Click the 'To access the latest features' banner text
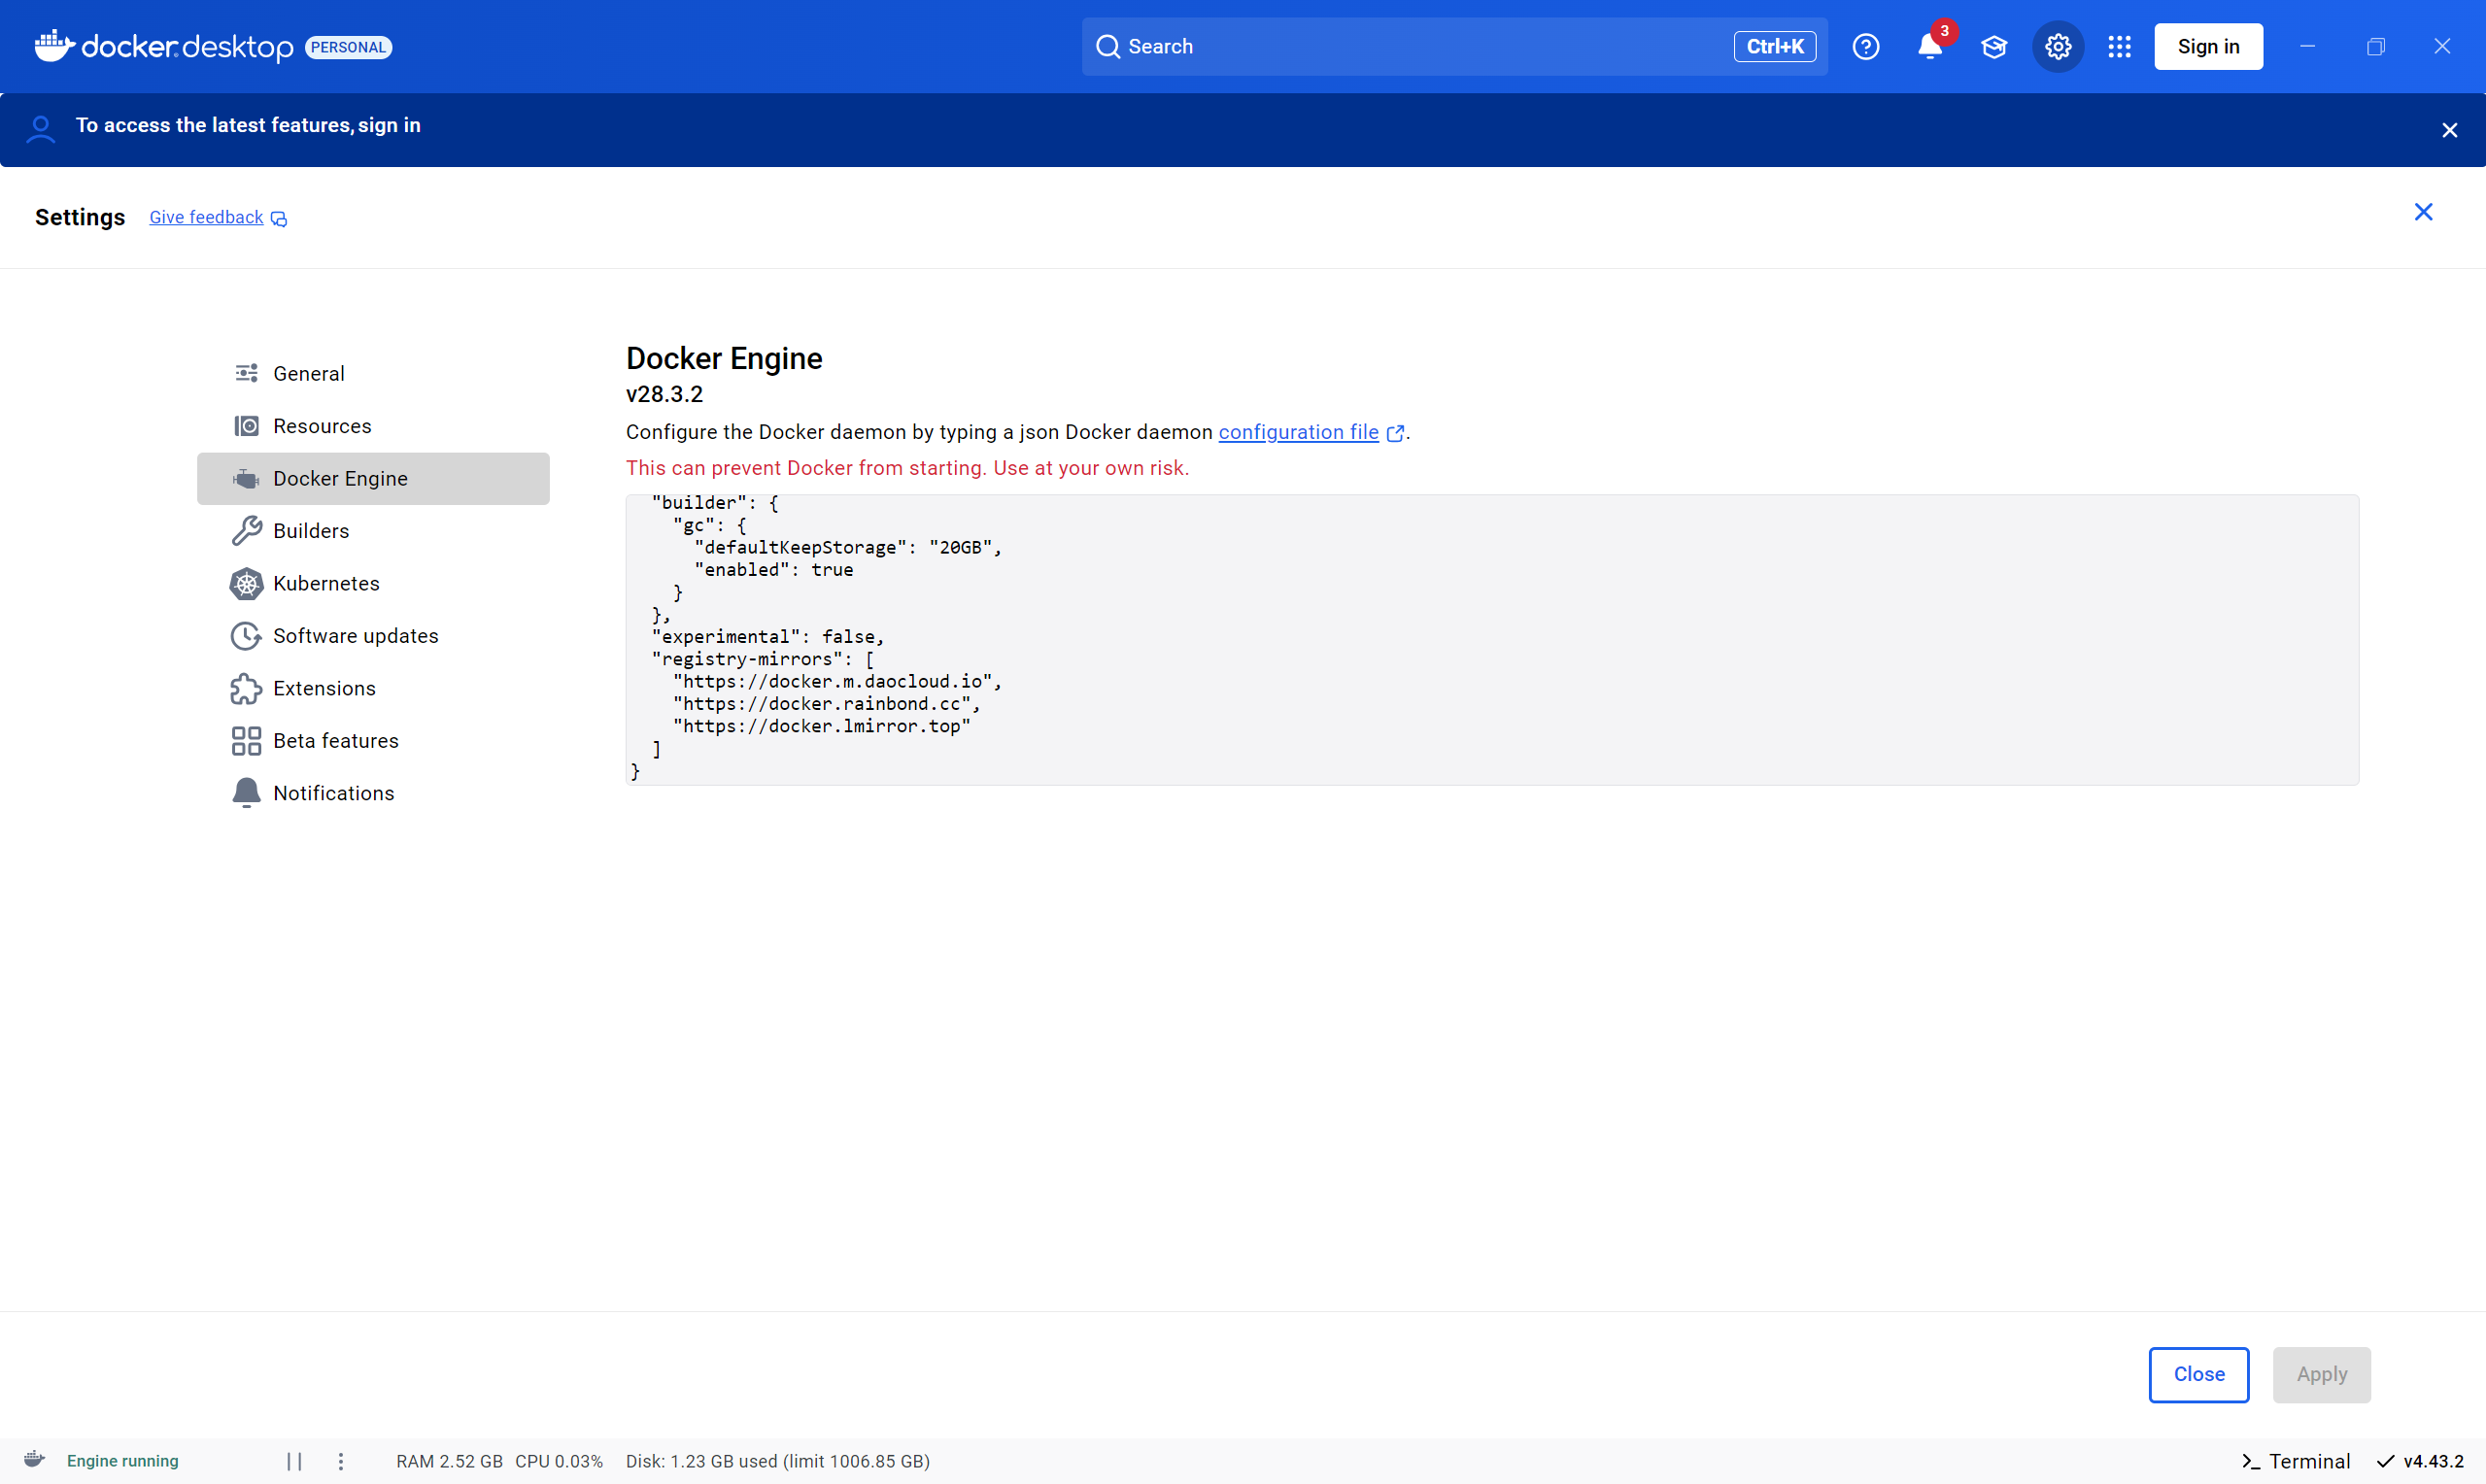The image size is (2486, 1484). [248, 125]
